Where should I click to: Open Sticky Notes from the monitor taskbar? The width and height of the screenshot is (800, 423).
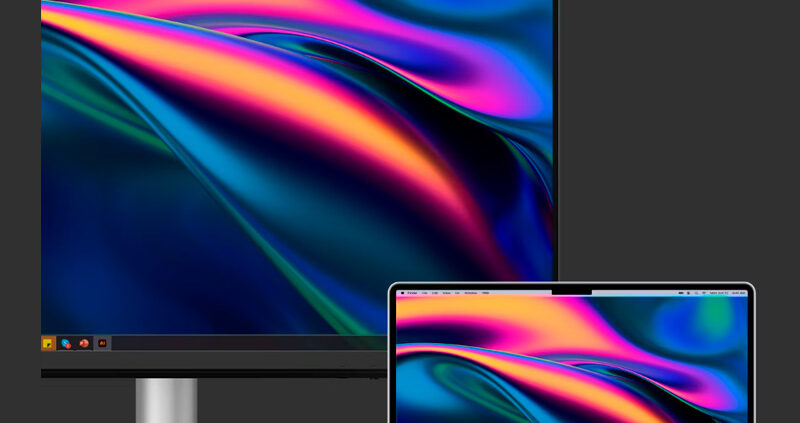click(48, 343)
